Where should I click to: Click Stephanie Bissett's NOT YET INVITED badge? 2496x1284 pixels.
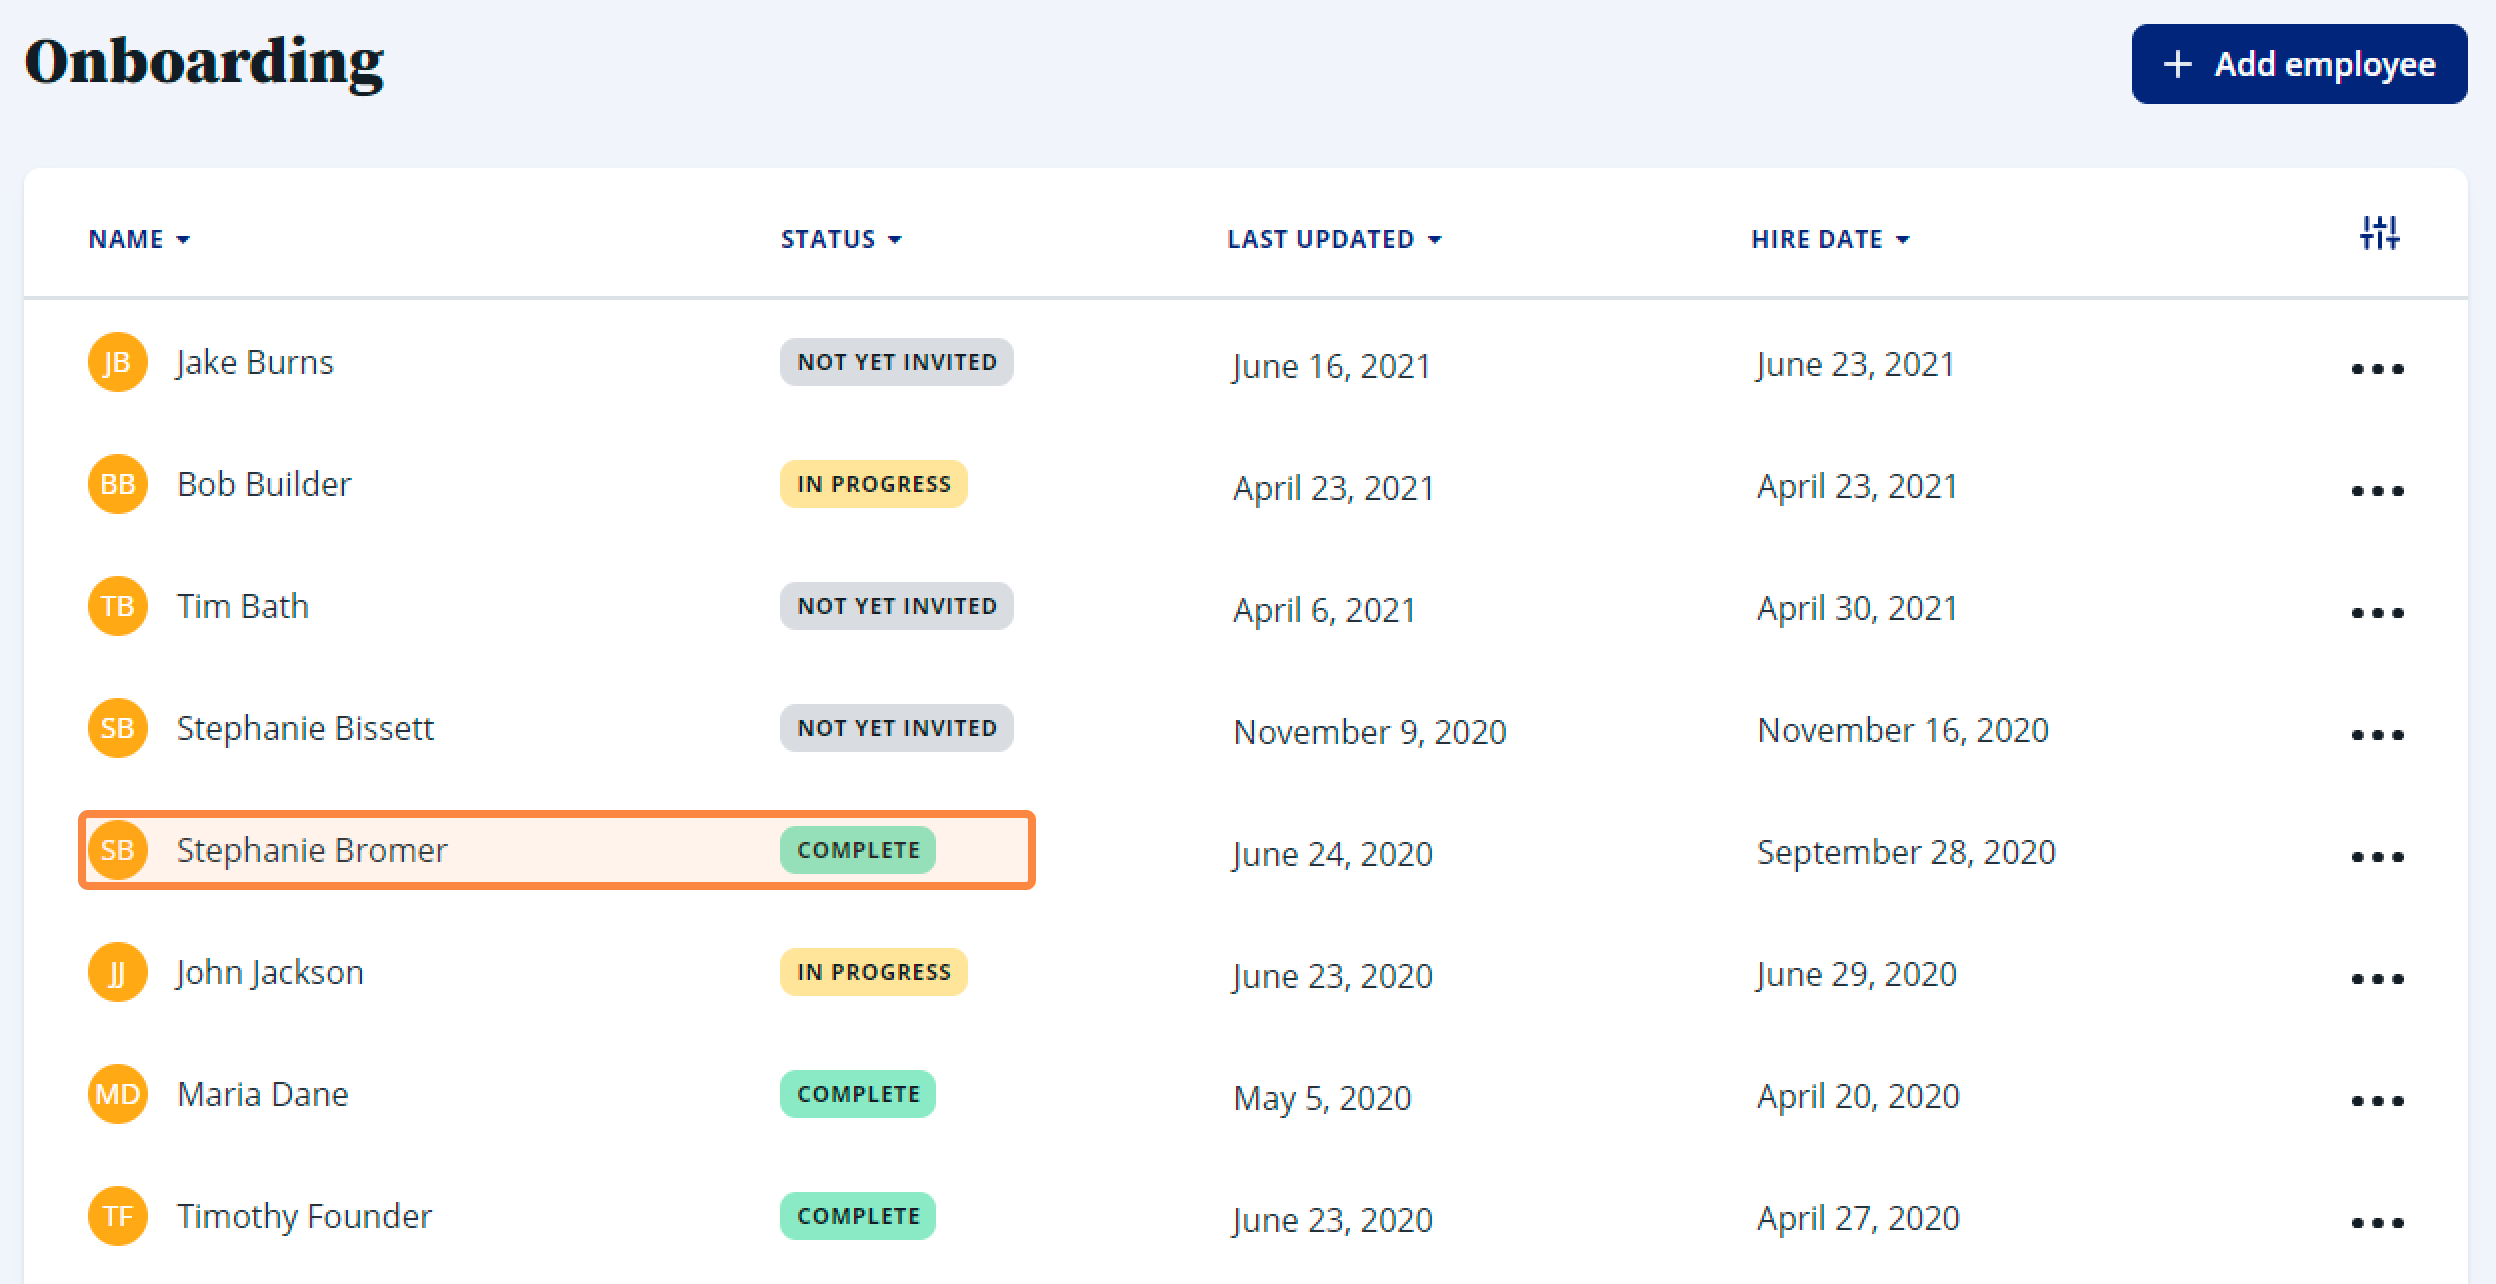[897, 728]
